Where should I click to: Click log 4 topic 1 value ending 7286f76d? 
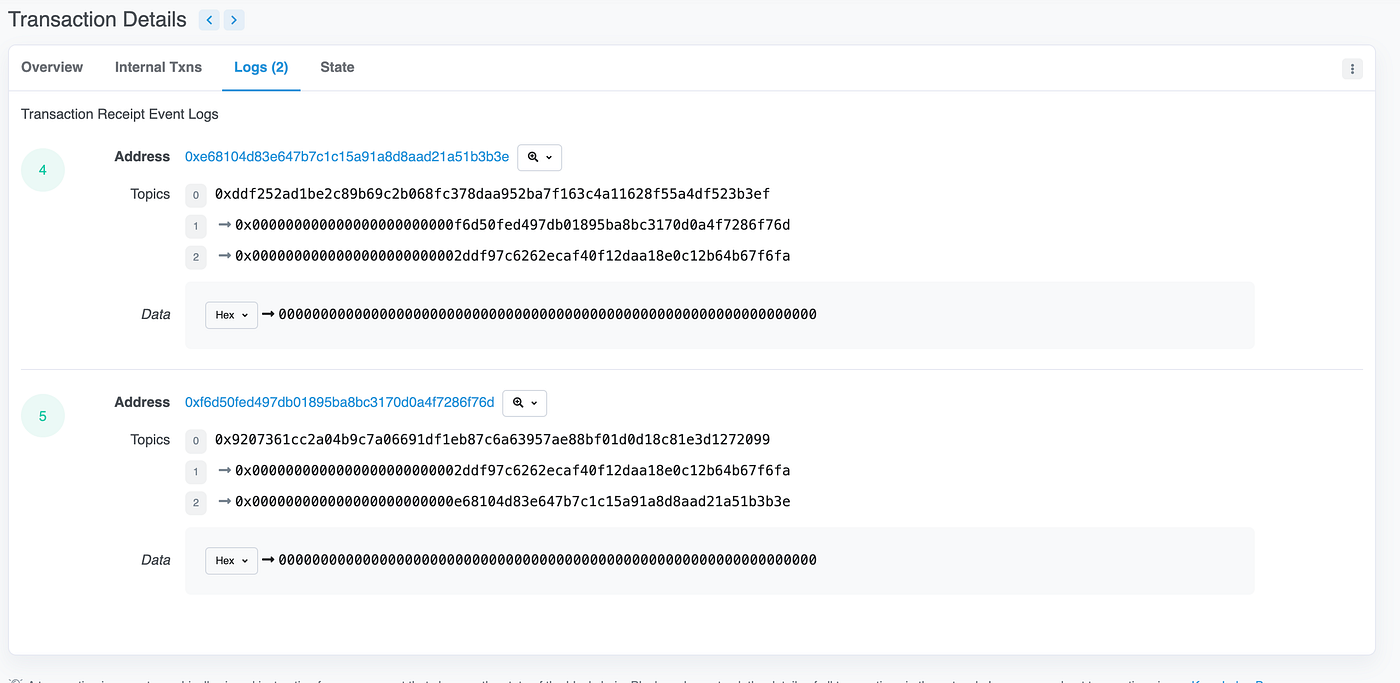513,225
